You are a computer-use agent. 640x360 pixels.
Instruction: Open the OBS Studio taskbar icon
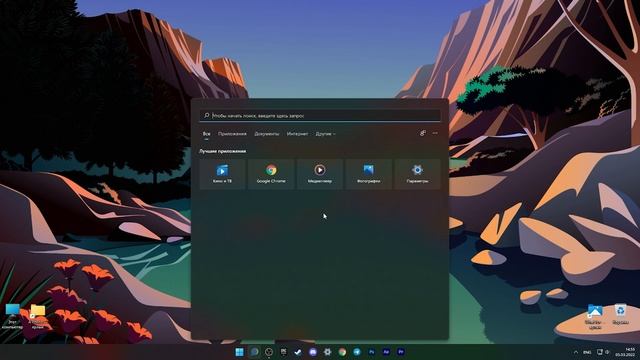[269, 352]
